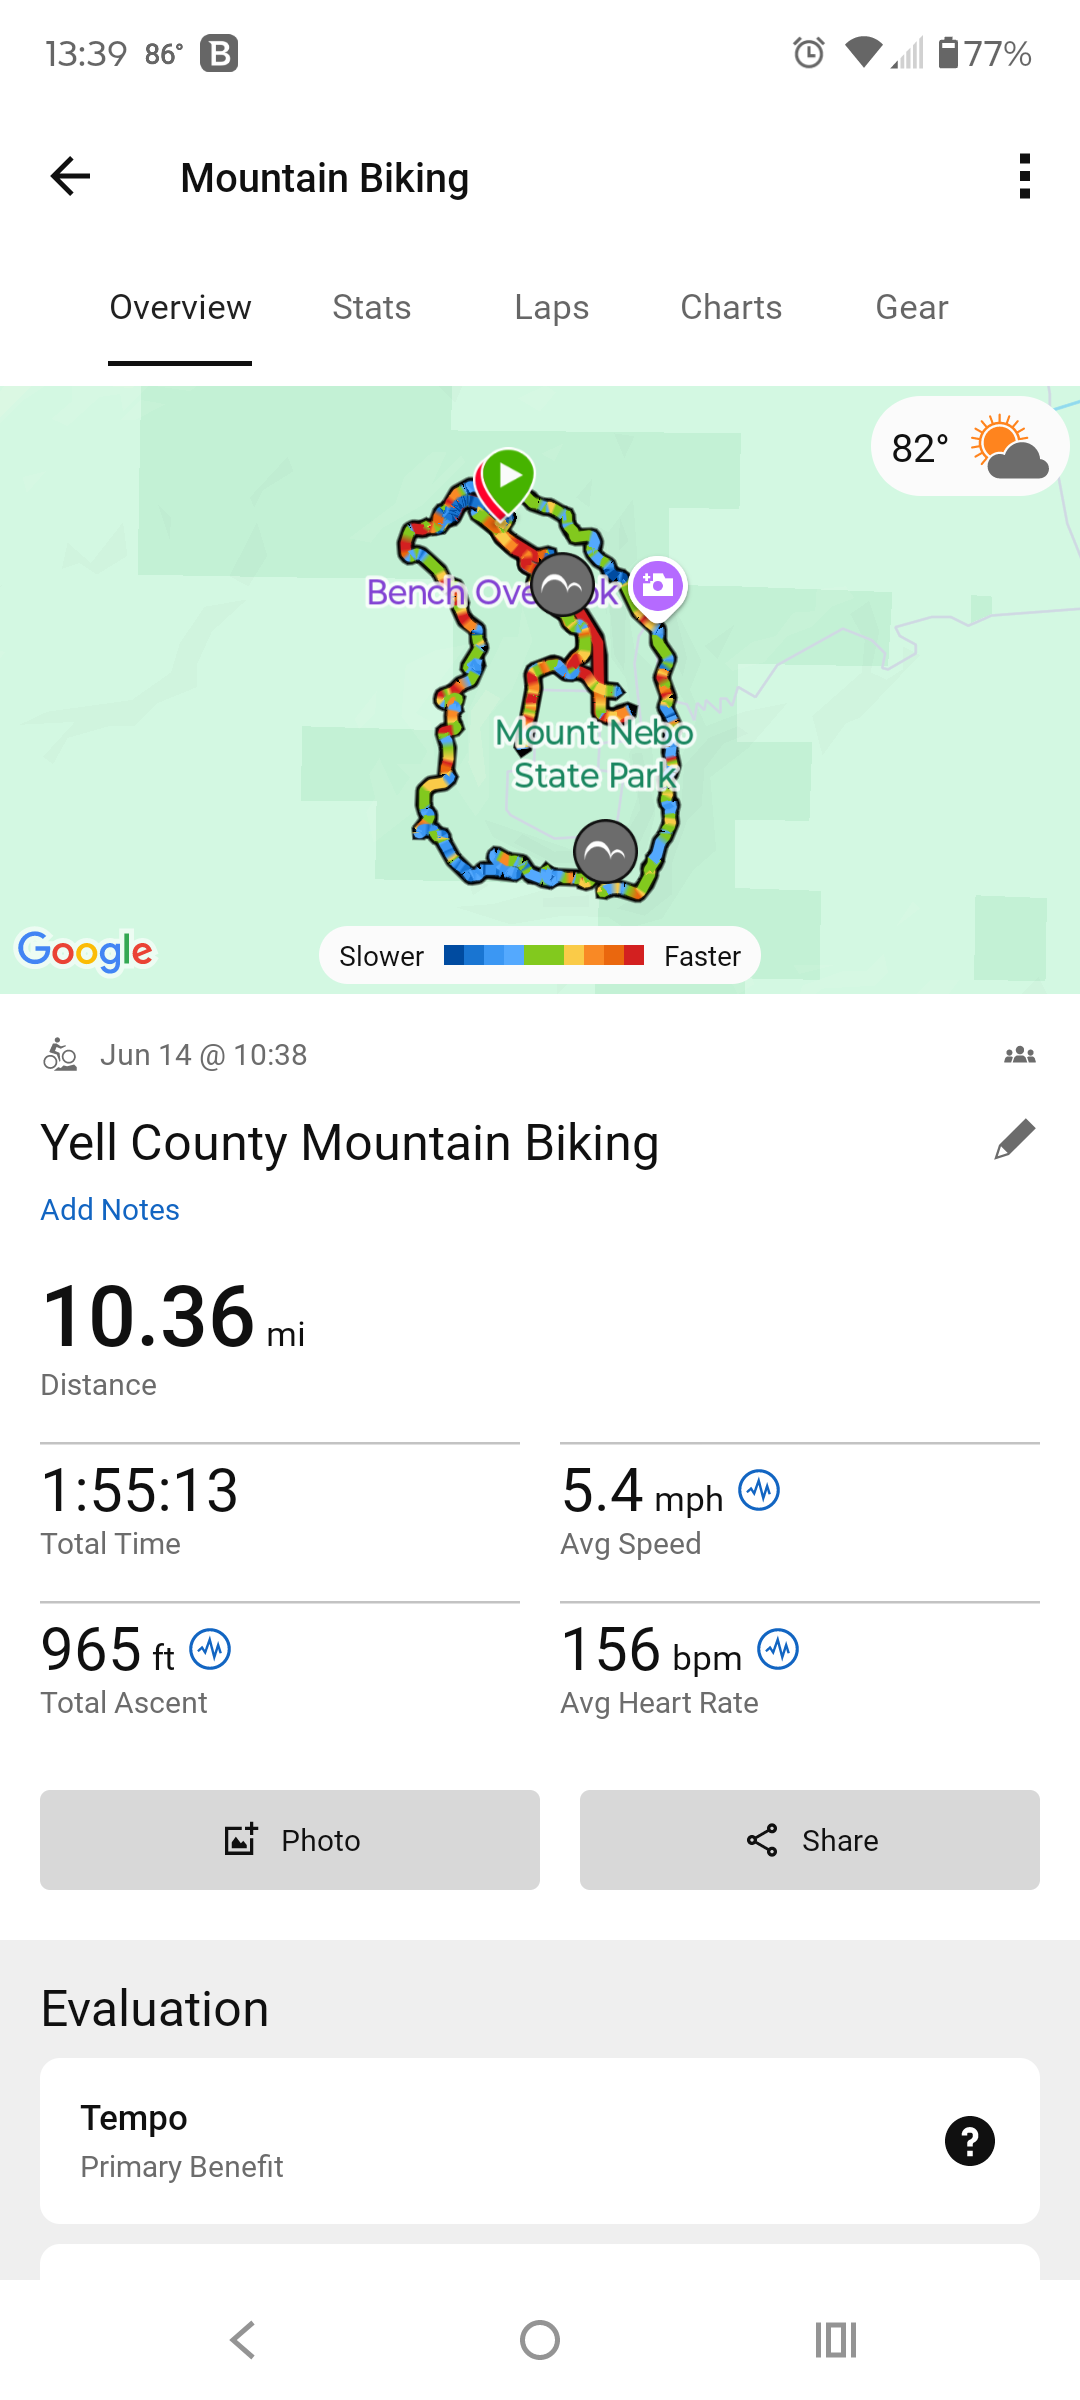This screenshot has height=2400, width=1080.
Task: Tap the question mark on the Tempo card
Action: click(970, 2141)
